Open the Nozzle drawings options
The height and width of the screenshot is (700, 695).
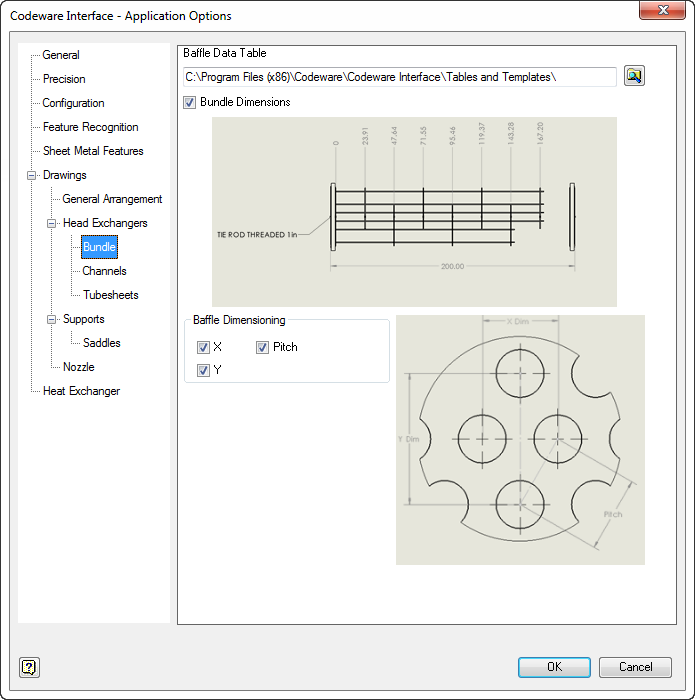point(79,367)
